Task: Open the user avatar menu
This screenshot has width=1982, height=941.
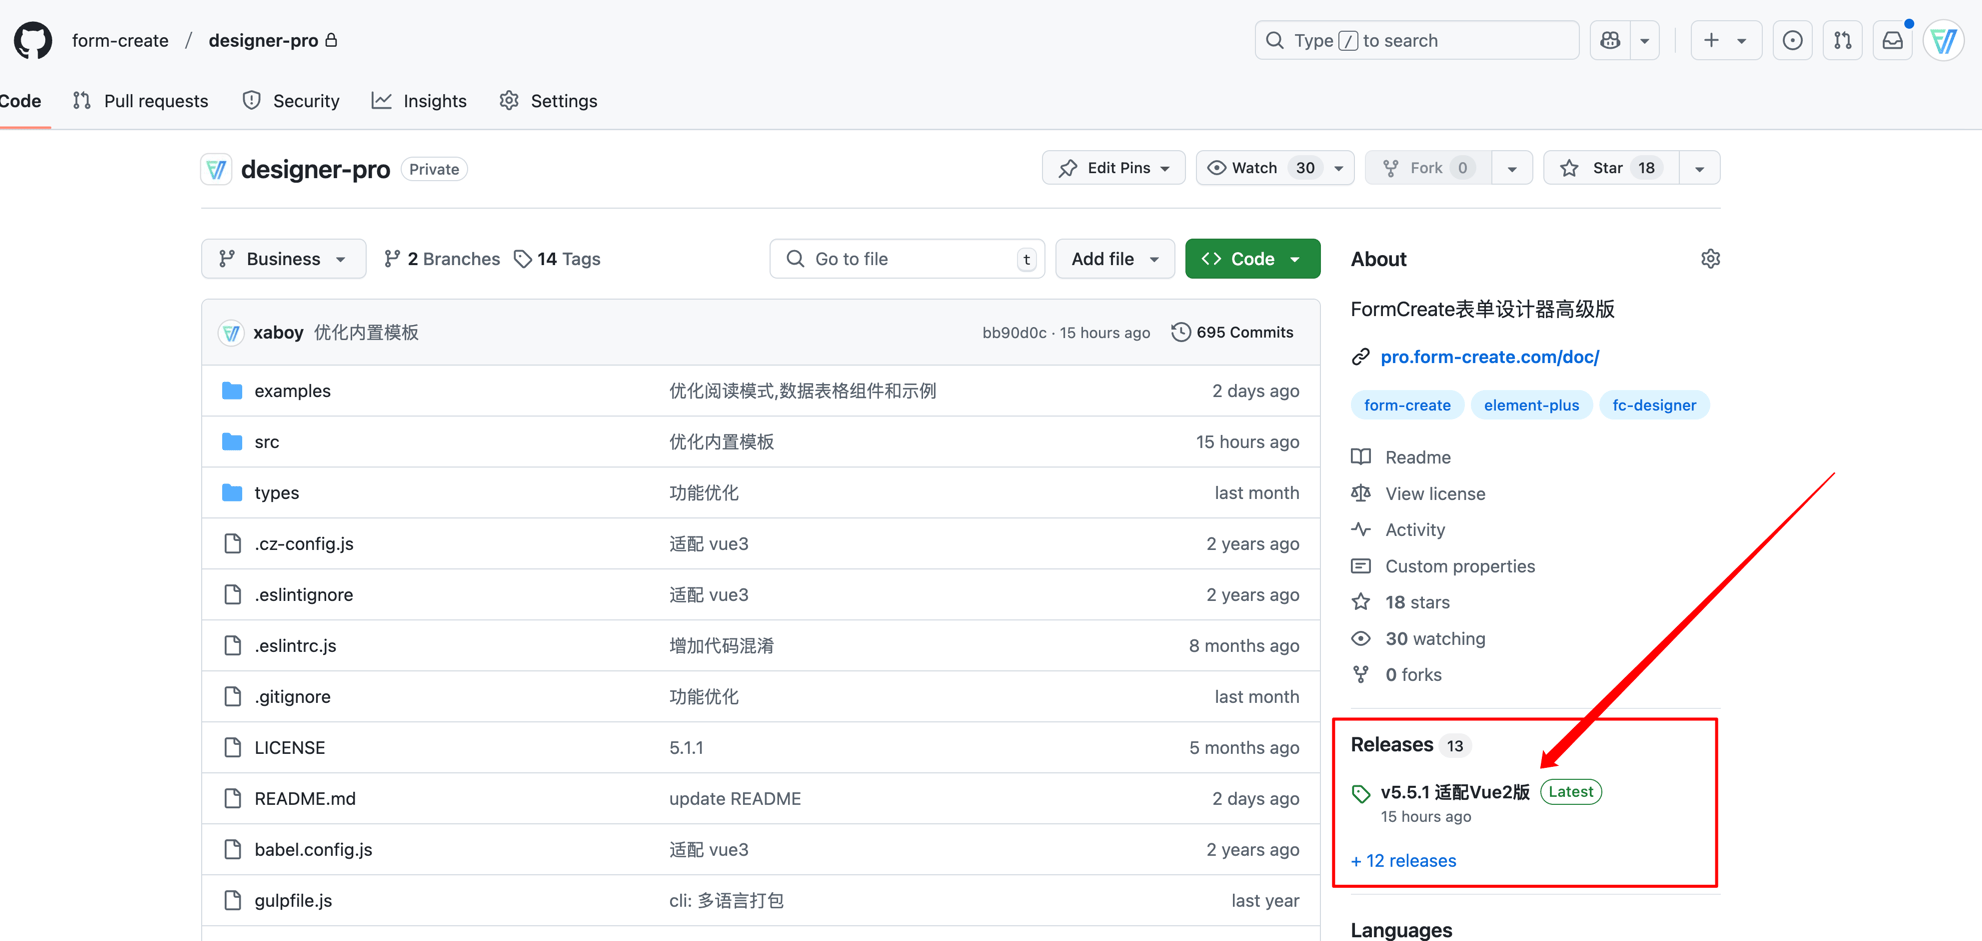Action: click(1944, 41)
